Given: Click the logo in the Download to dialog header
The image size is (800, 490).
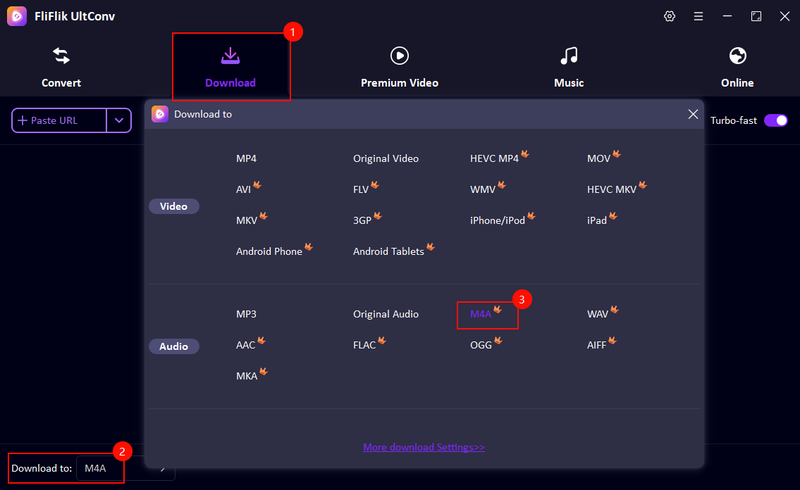Looking at the screenshot, I should pos(160,114).
